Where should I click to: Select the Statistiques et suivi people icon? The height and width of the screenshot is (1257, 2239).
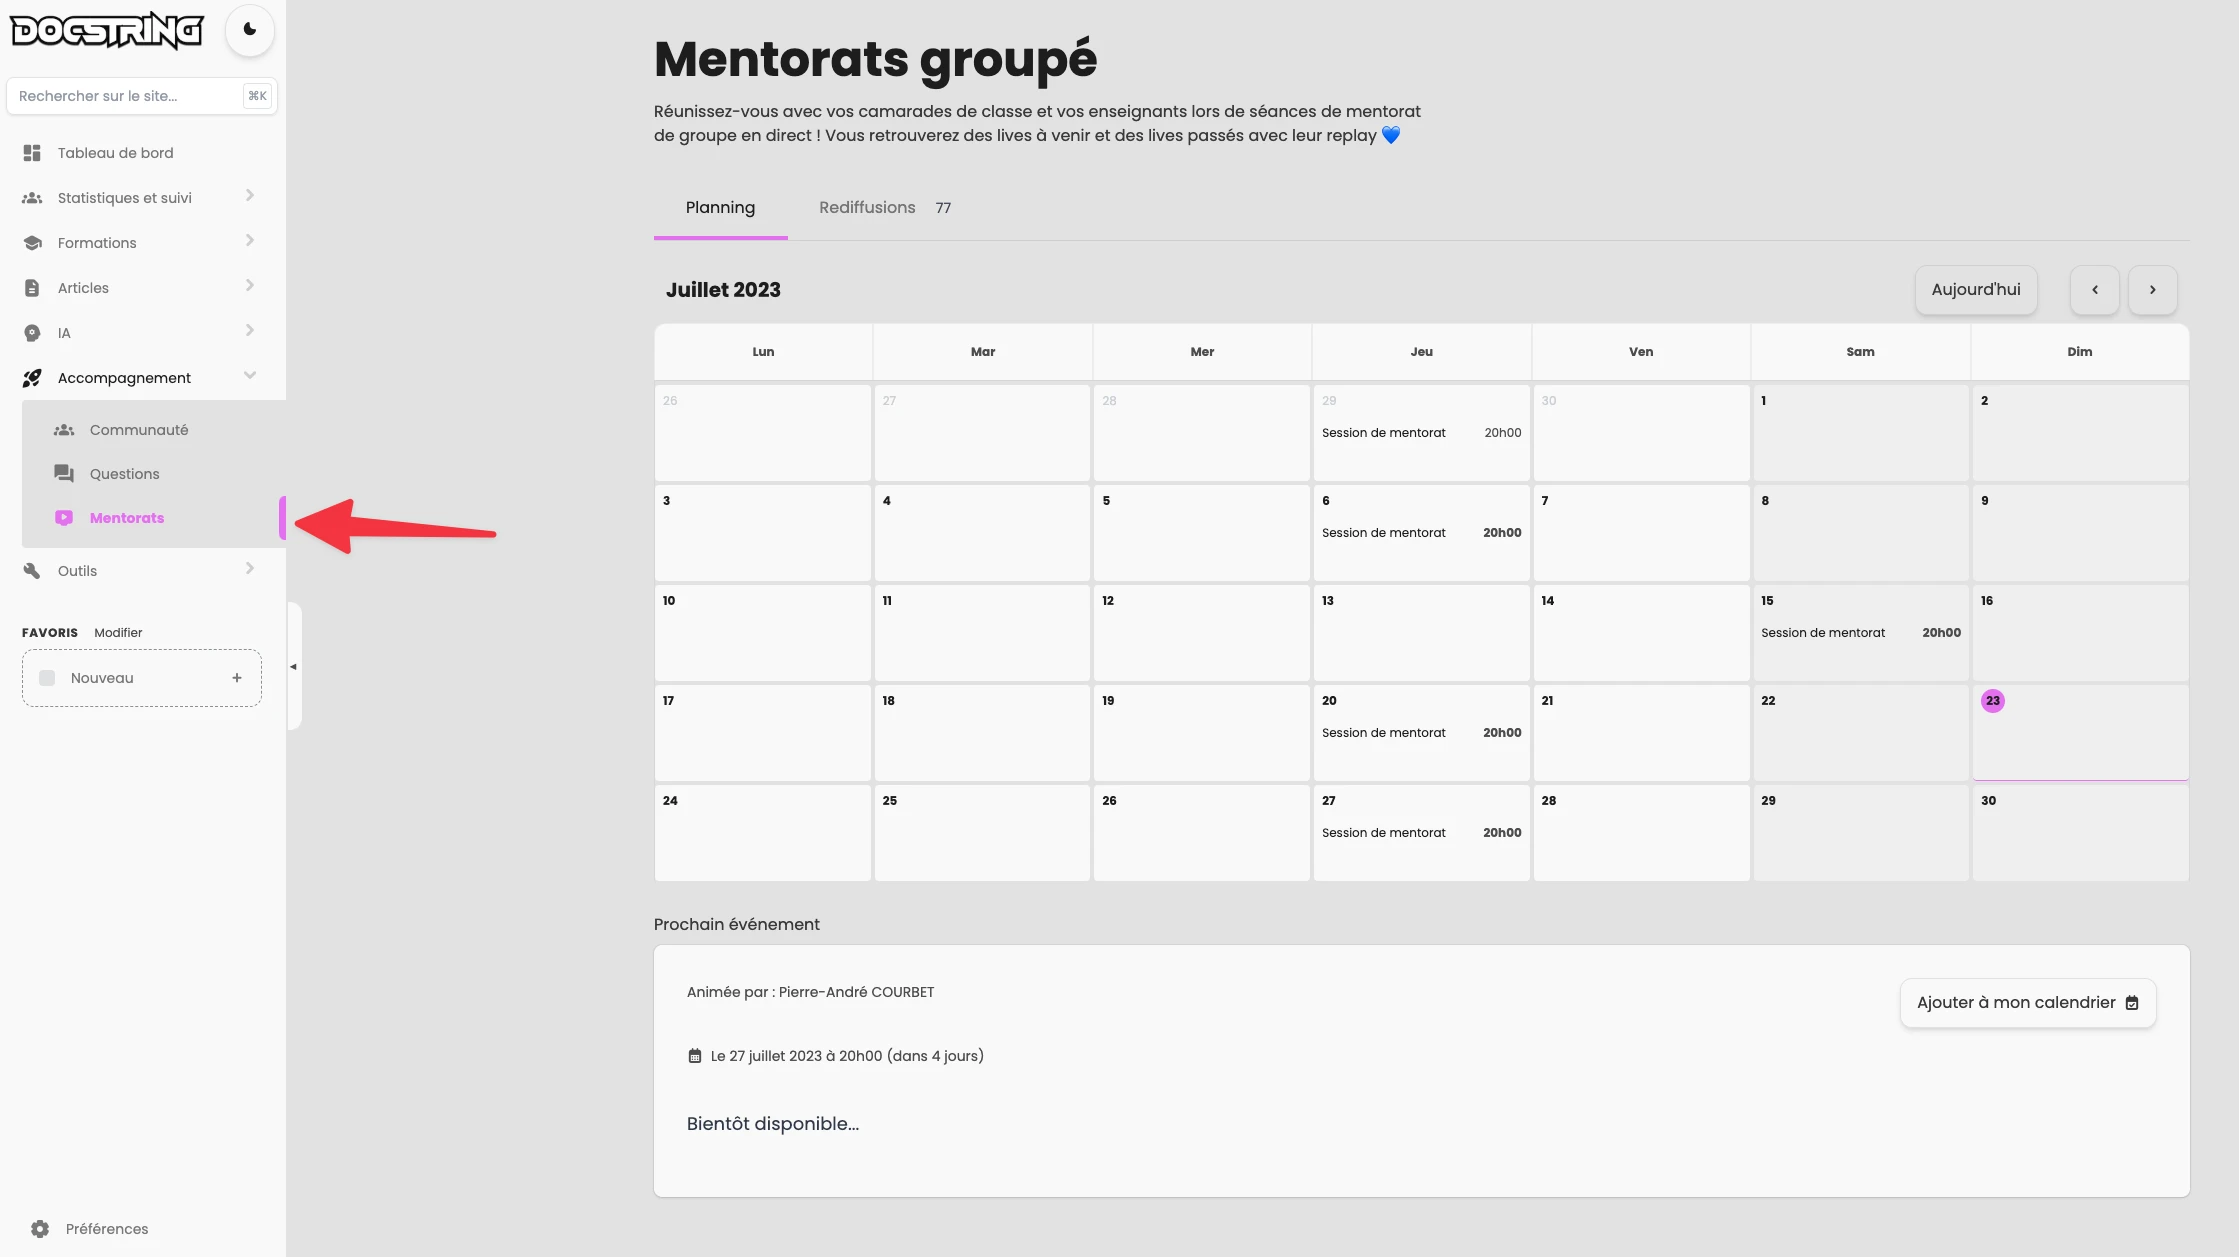click(x=31, y=197)
